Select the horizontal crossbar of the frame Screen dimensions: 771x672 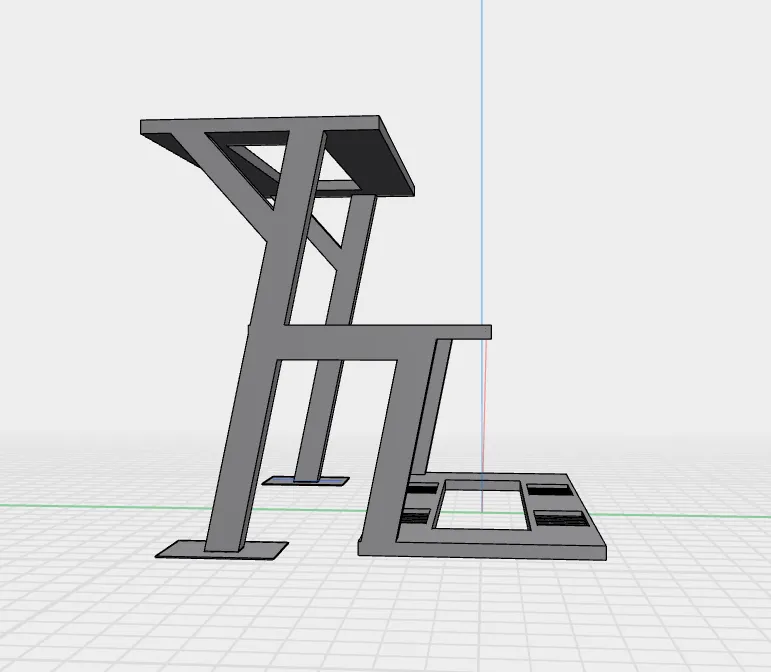369,342
